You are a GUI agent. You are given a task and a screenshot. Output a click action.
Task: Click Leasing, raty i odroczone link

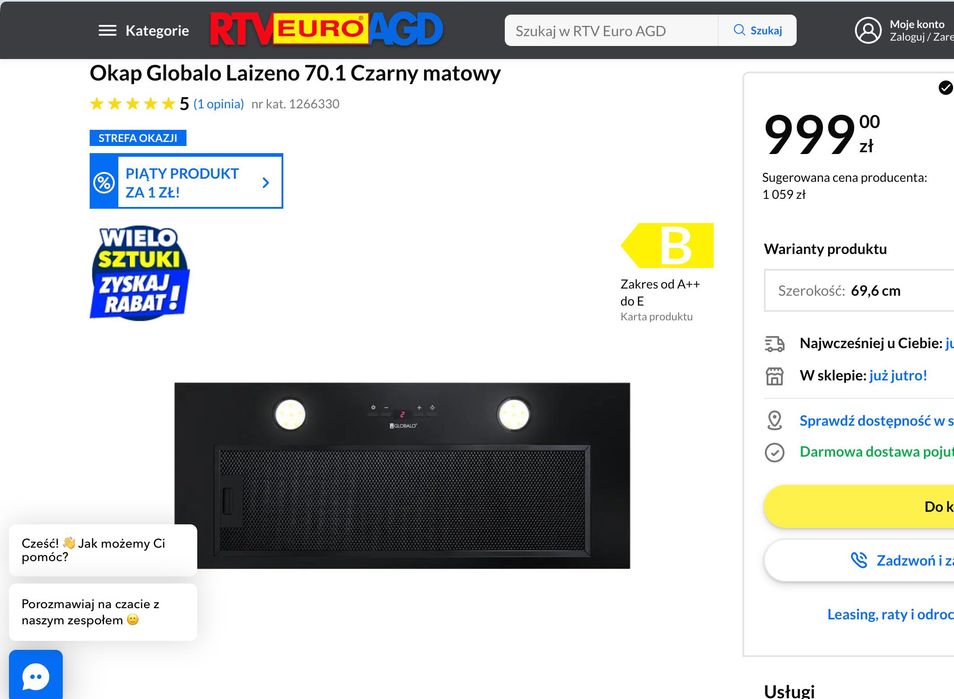[x=890, y=614]
